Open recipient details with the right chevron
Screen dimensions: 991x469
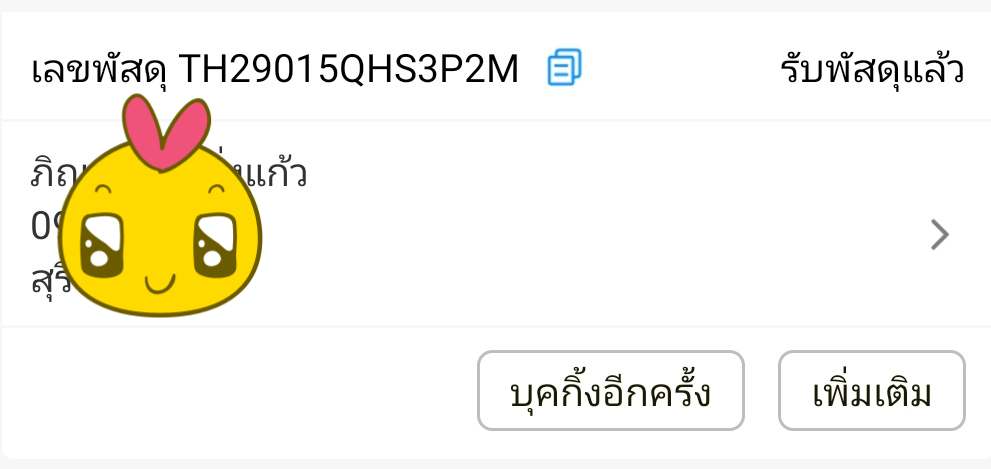tap(940, 234)
